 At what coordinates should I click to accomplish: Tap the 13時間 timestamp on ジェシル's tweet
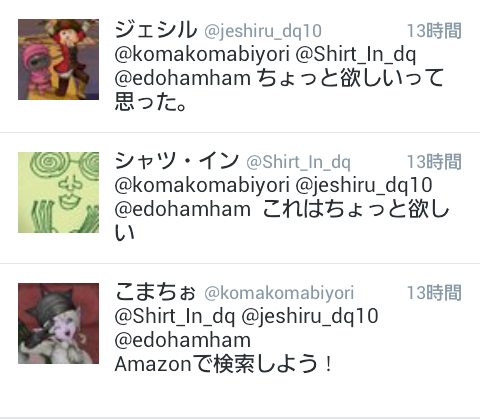[x=434, y=31]
